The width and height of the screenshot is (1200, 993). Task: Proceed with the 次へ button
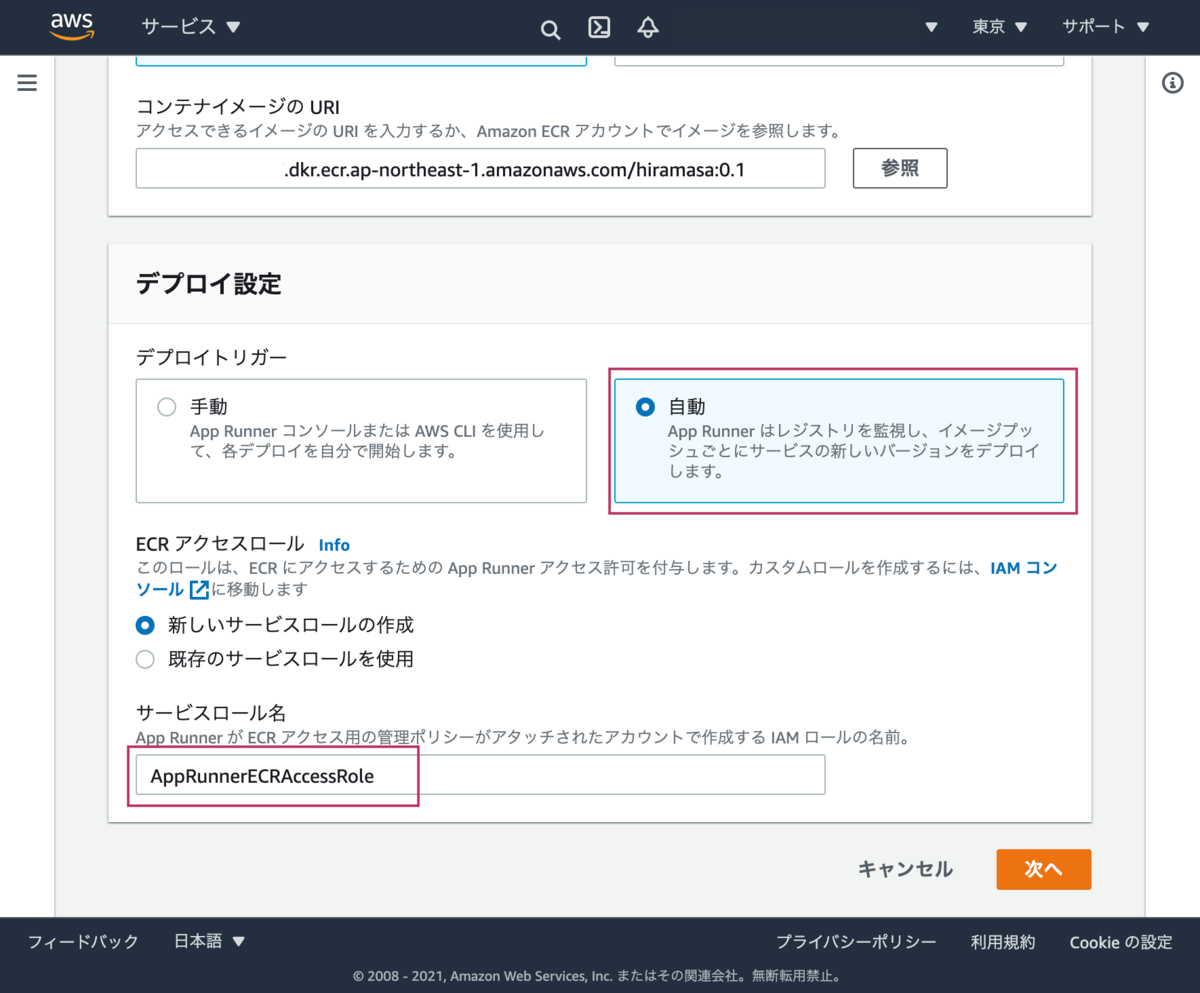click(1043, 869)
